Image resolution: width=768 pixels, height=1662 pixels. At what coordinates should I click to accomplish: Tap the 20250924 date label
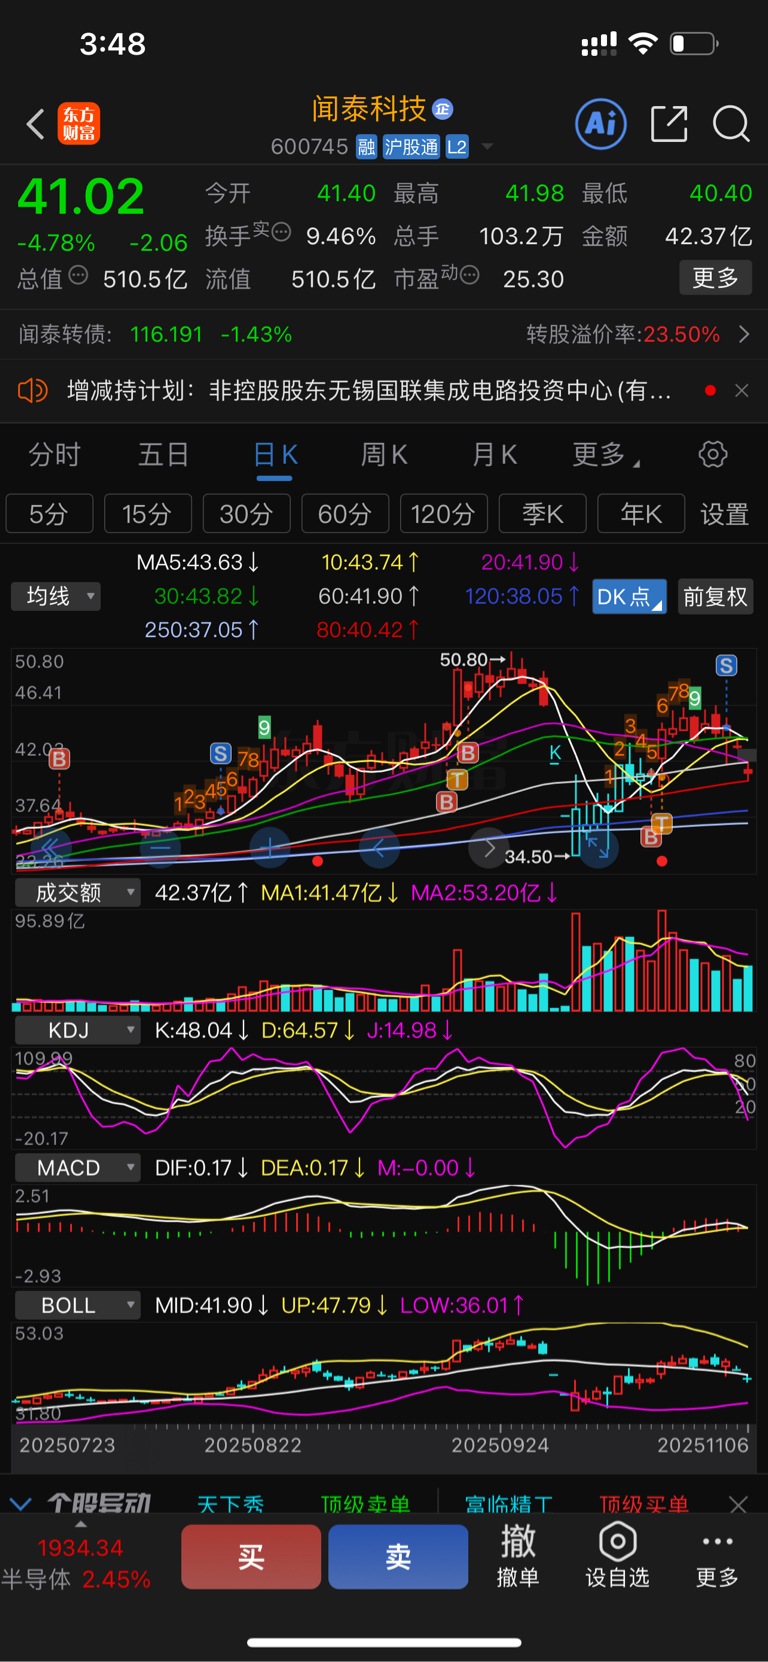[x=500, y=1445]
